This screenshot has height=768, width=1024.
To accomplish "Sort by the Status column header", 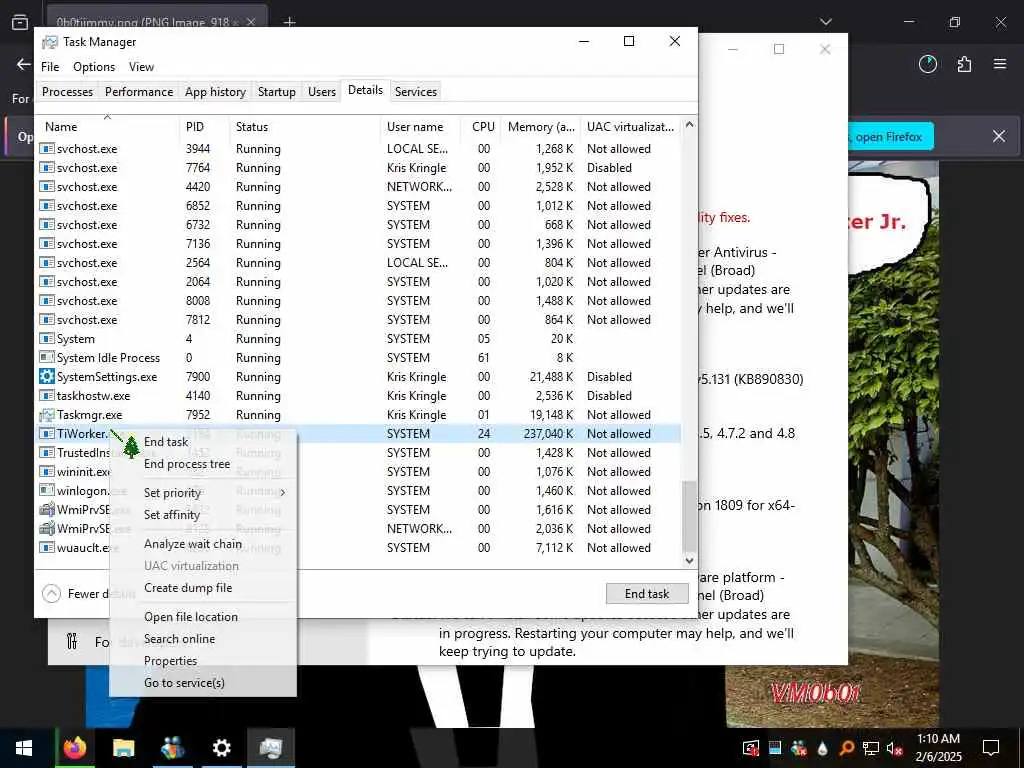I will point(305,127).
